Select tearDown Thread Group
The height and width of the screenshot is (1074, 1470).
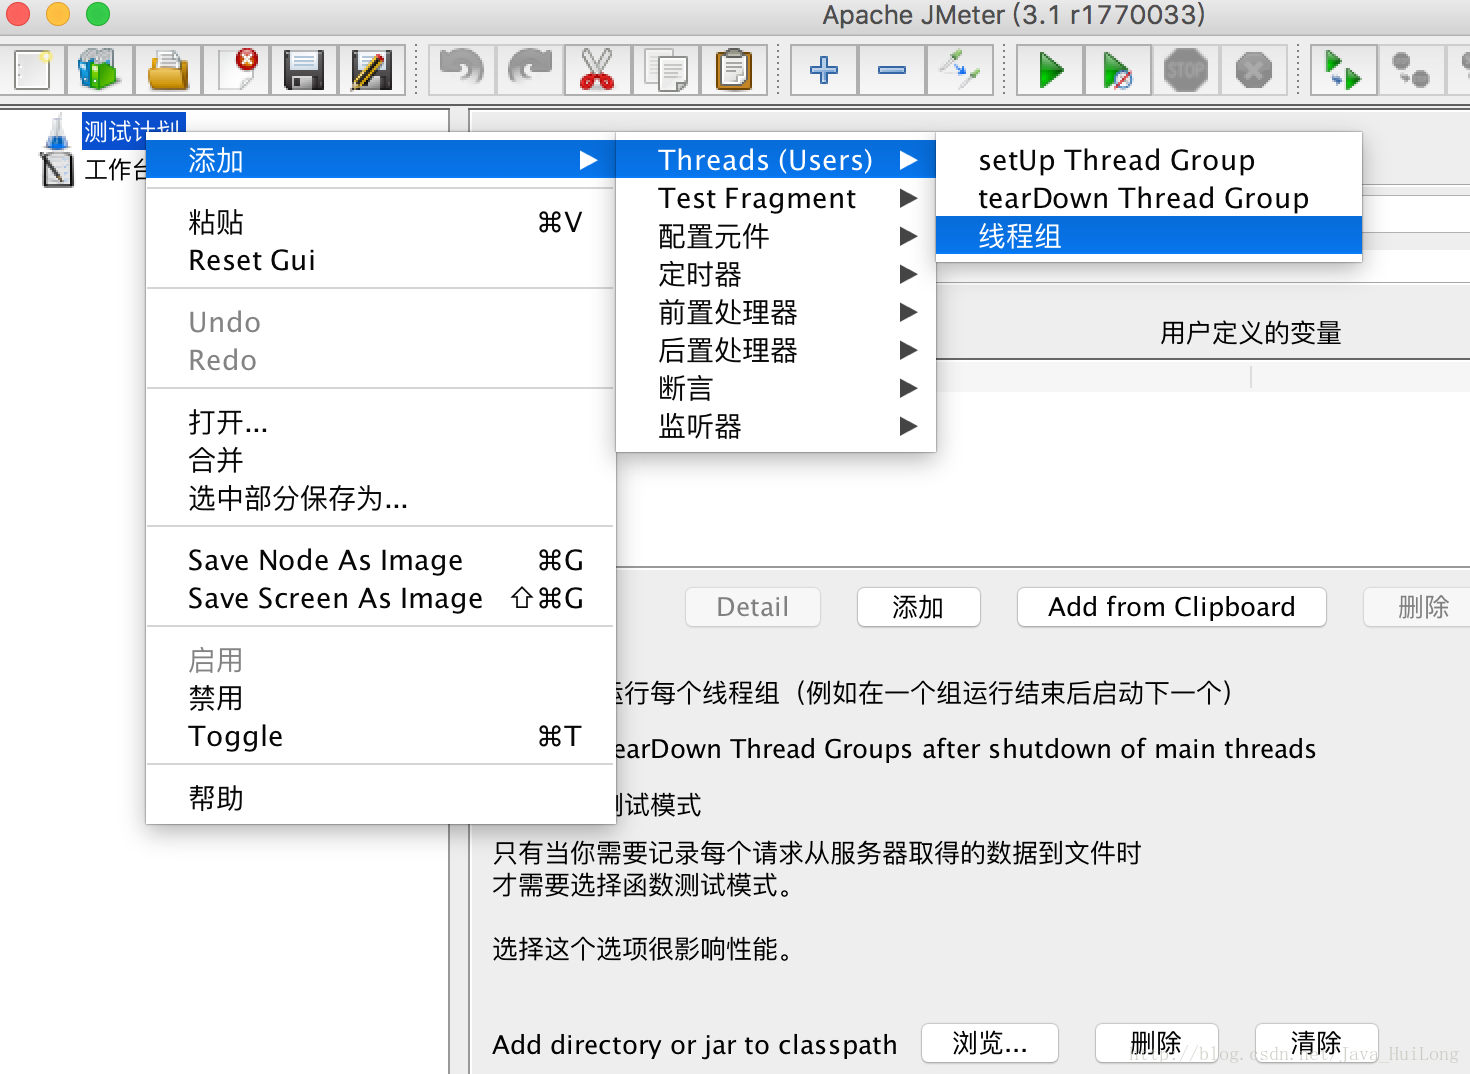click(1149, 198)
